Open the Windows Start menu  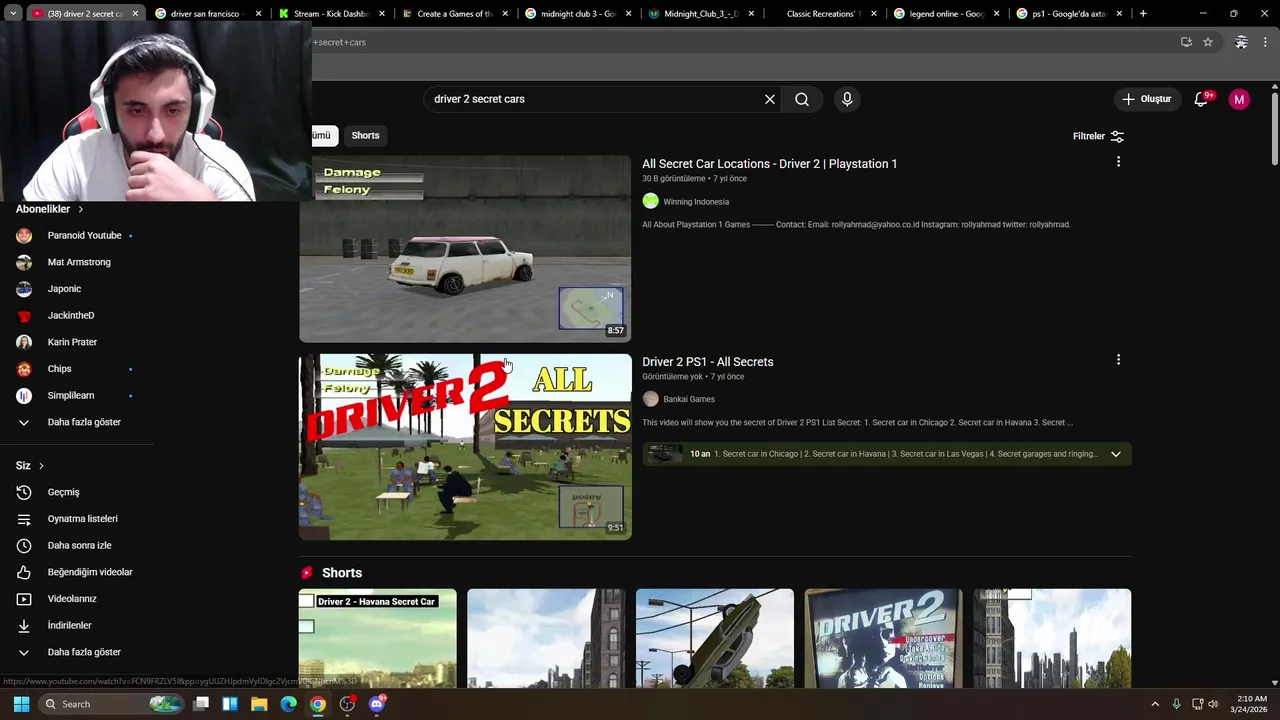click(21, 704)
